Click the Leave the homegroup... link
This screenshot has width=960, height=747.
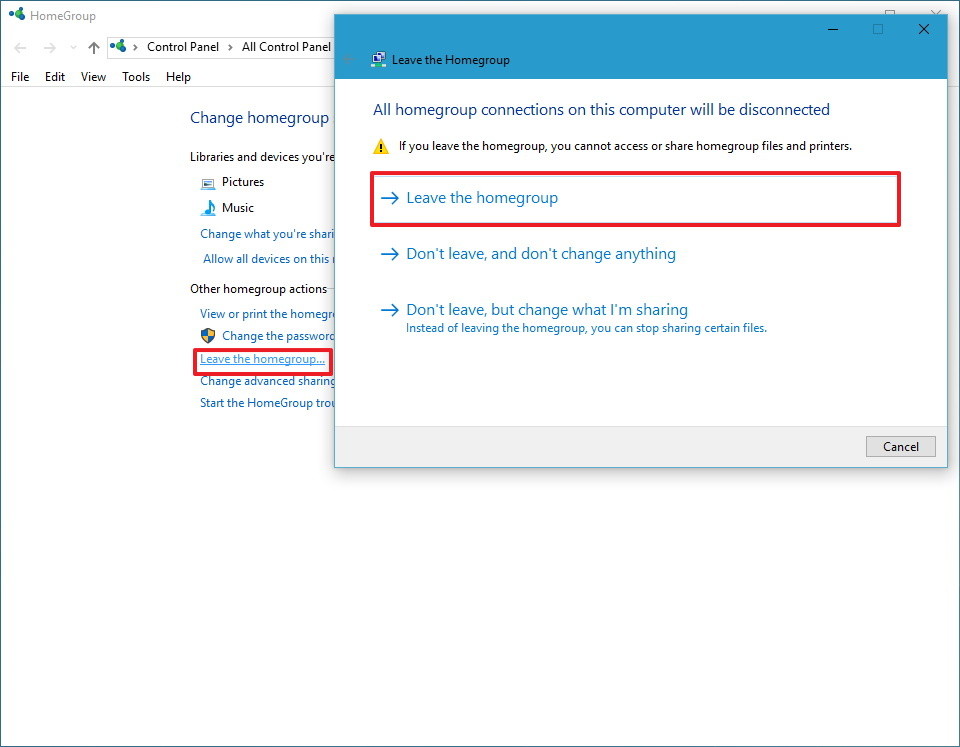pyautogui.click(x=262, y=359)
